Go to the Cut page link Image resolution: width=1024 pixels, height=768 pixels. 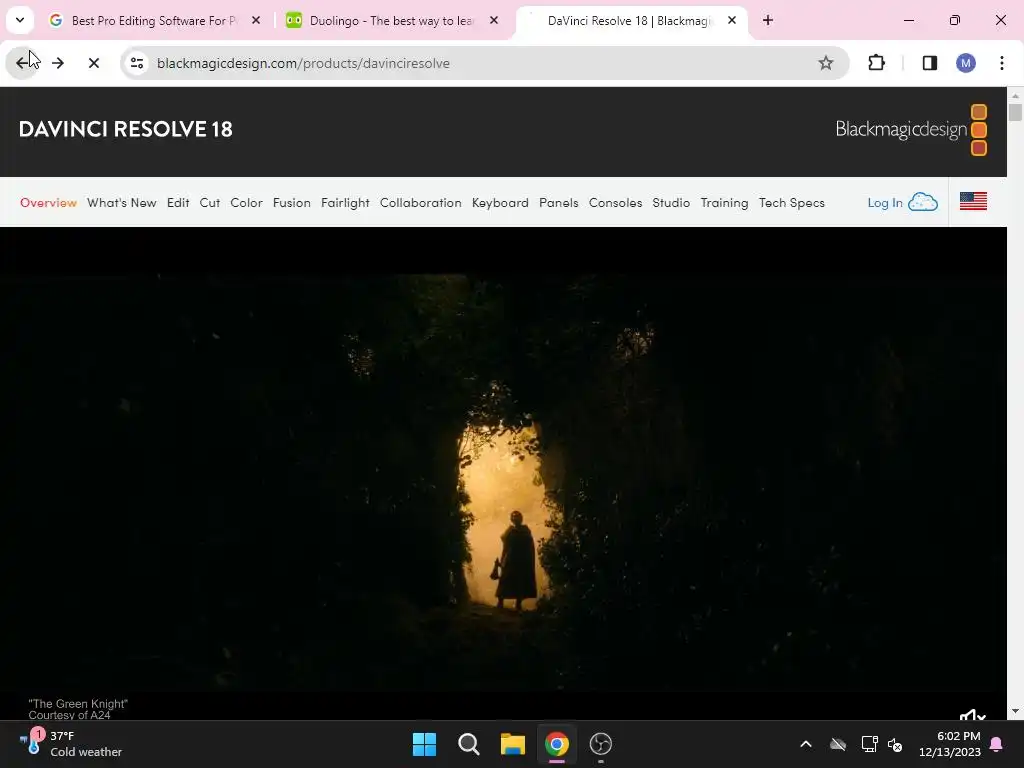coord(210,203)
